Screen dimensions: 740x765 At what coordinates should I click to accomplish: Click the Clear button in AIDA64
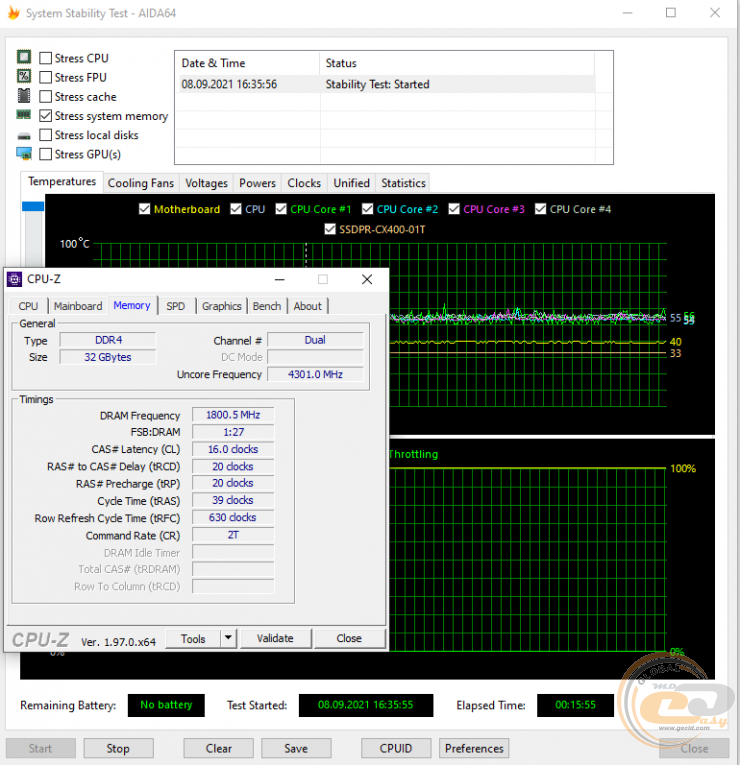pos(219,748)
